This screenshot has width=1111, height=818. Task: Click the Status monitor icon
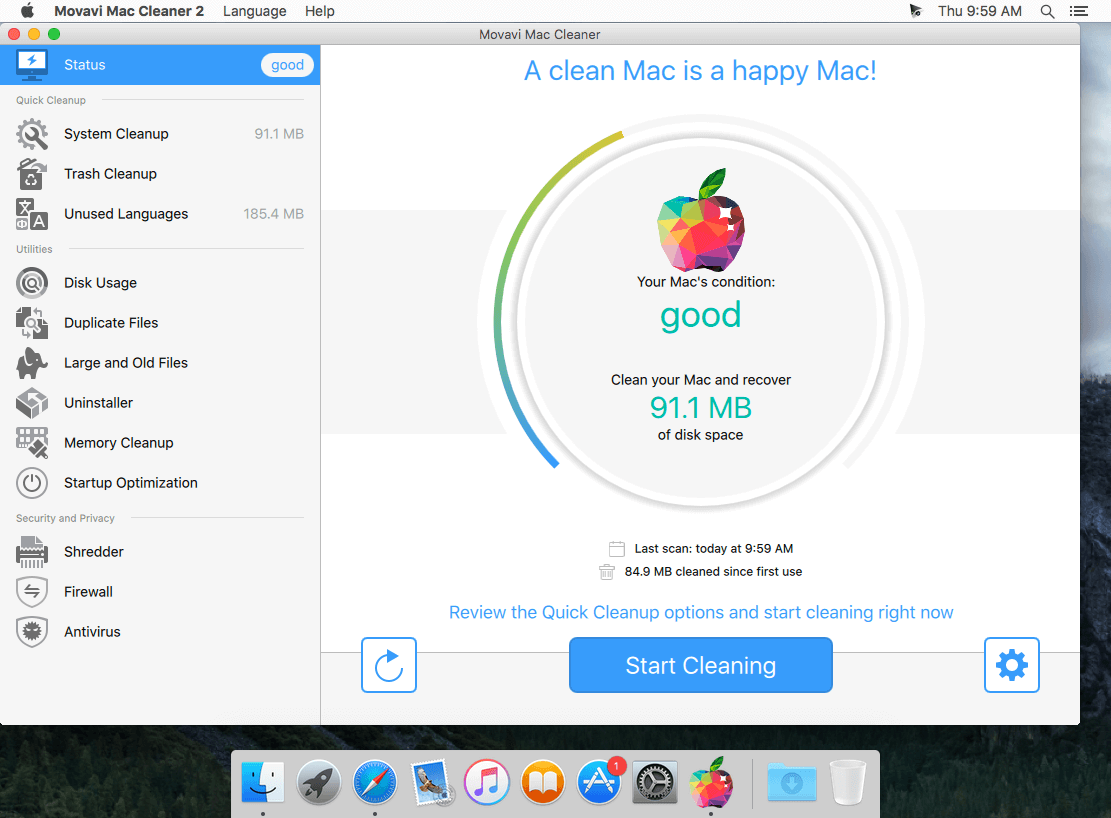(32, 65)
